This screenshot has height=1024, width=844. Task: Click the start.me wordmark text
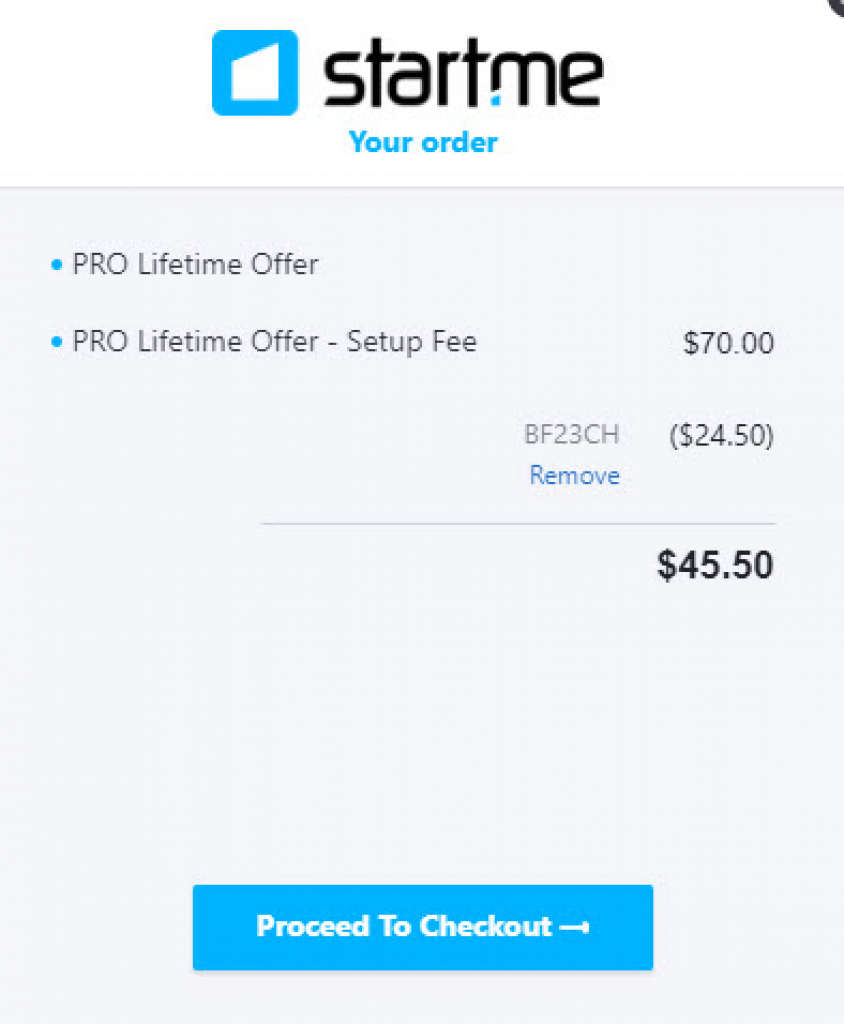tap(463, 76)
